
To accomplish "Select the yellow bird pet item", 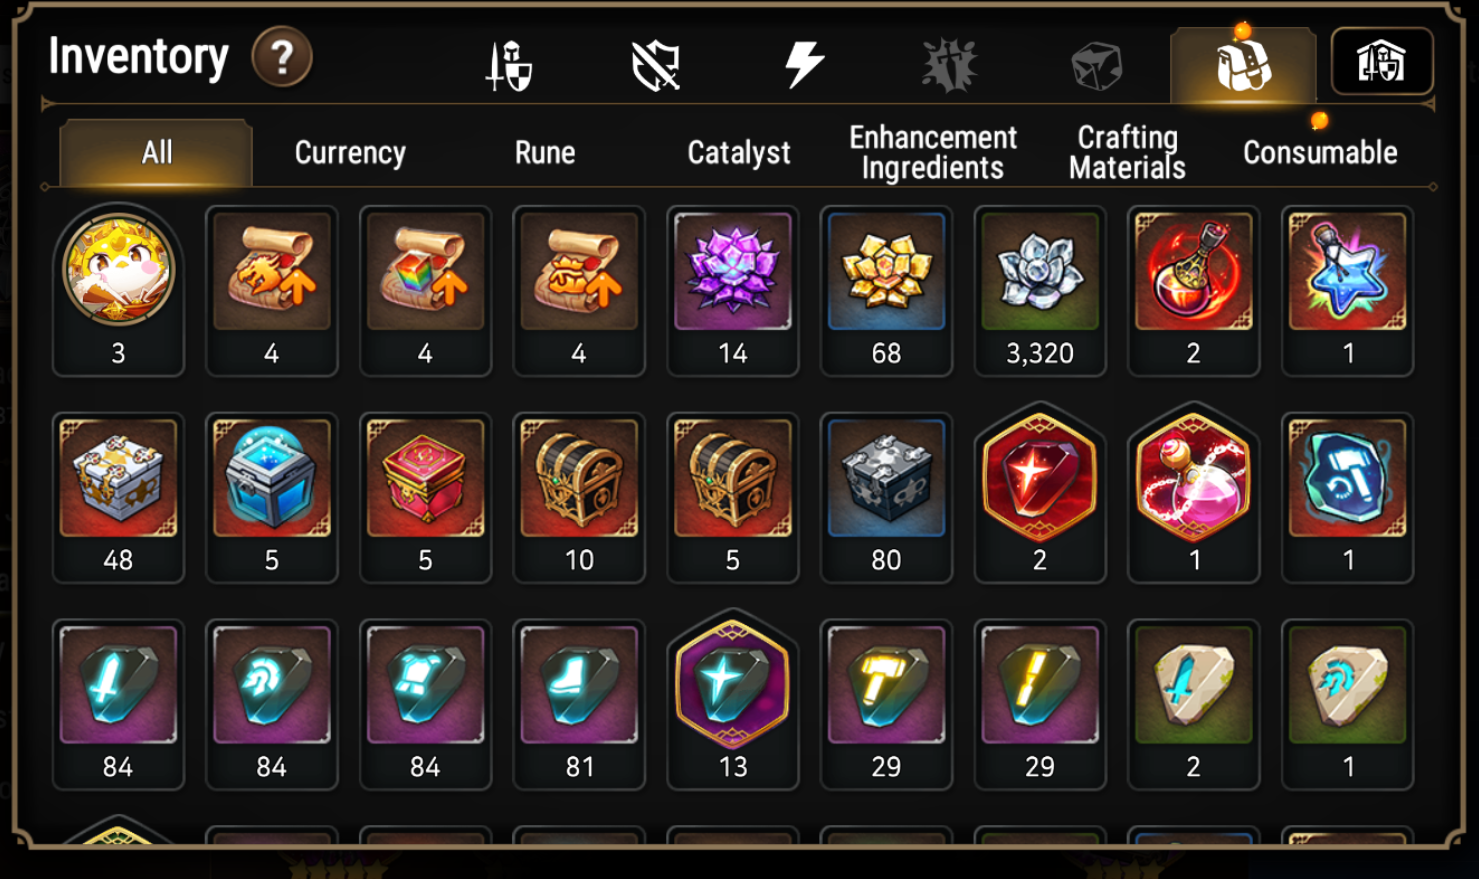I will click(118, 290).
